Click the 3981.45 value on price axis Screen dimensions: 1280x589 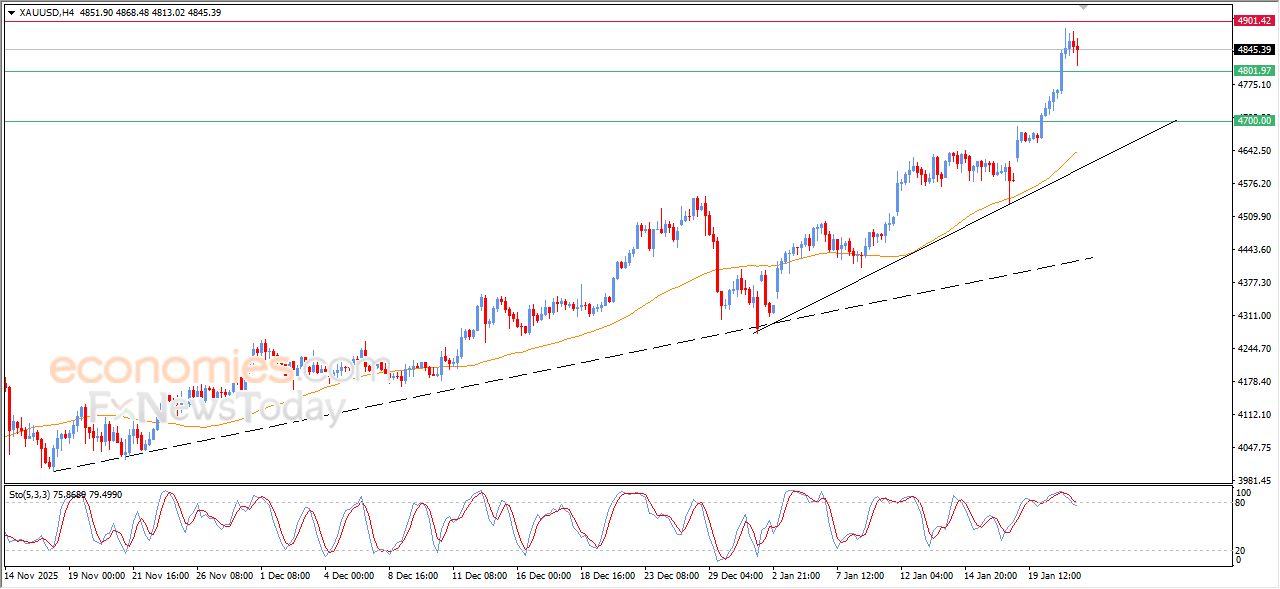1253,480
